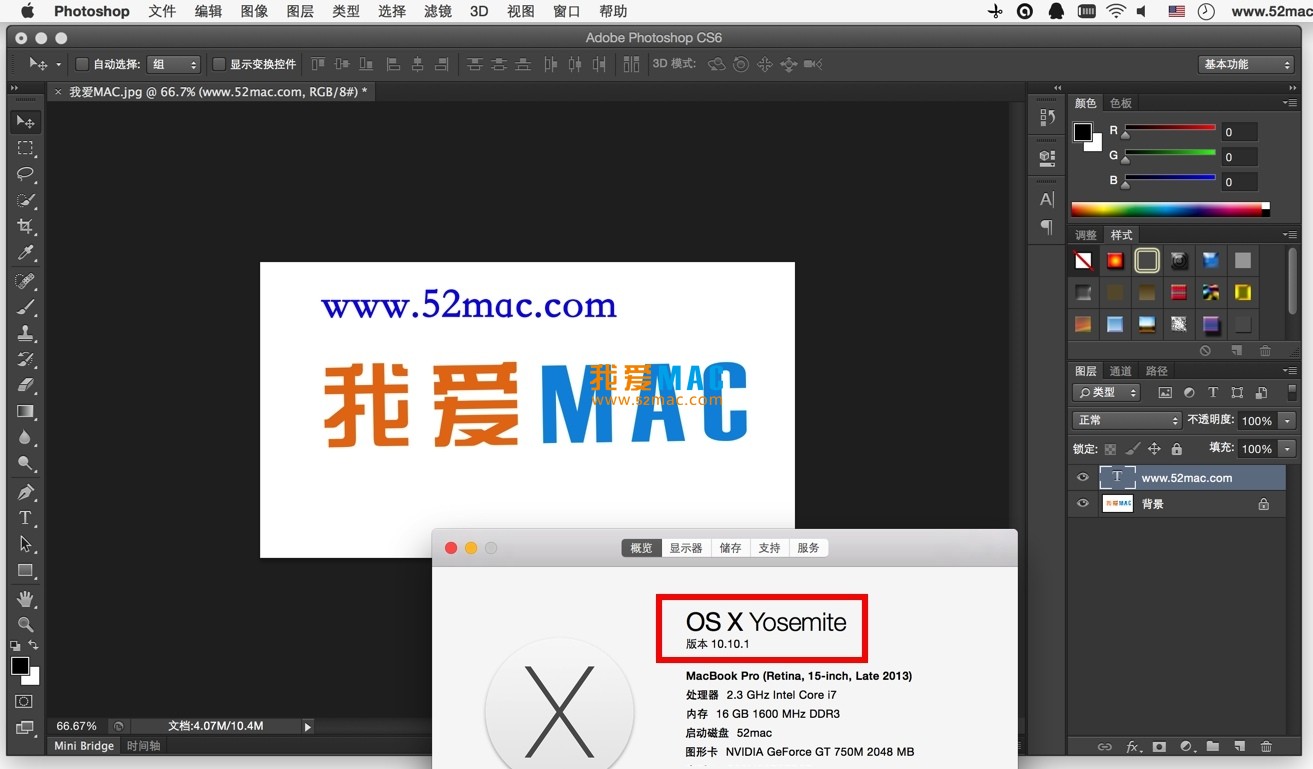Screen dimensions: 1313x769
Task: Click the 显示器 button in About window
Action: click(685, 547)
